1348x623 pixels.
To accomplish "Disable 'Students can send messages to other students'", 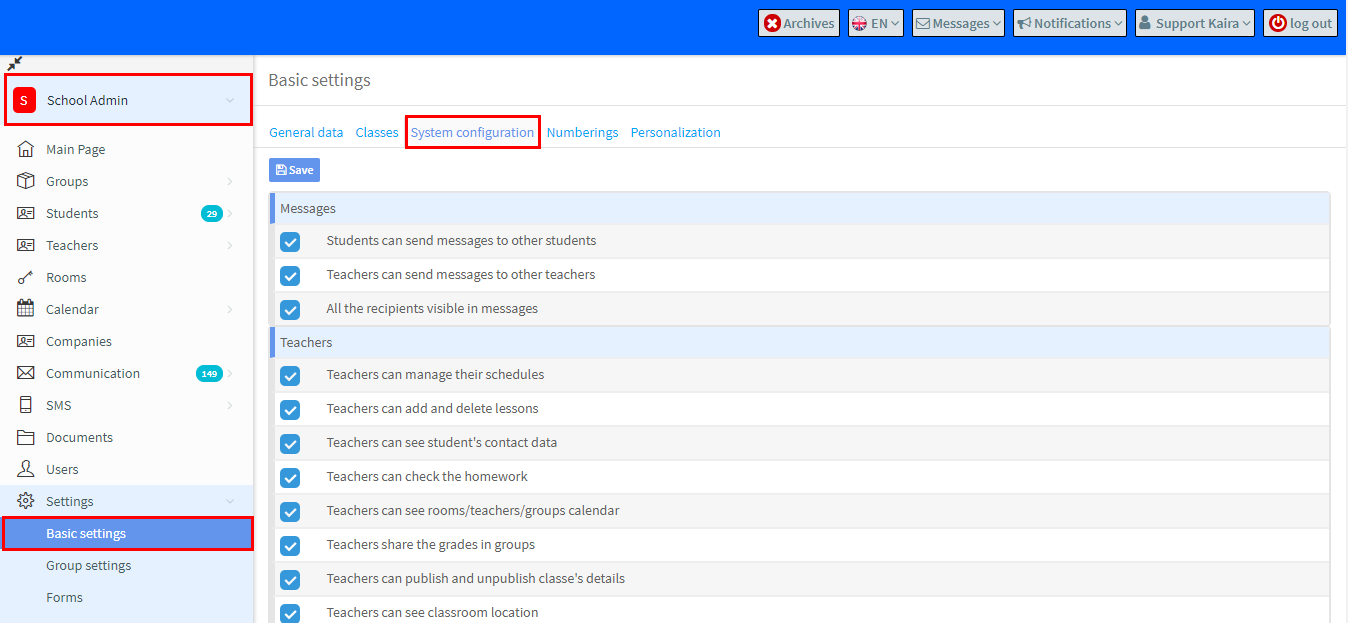I will pos(290,241).
